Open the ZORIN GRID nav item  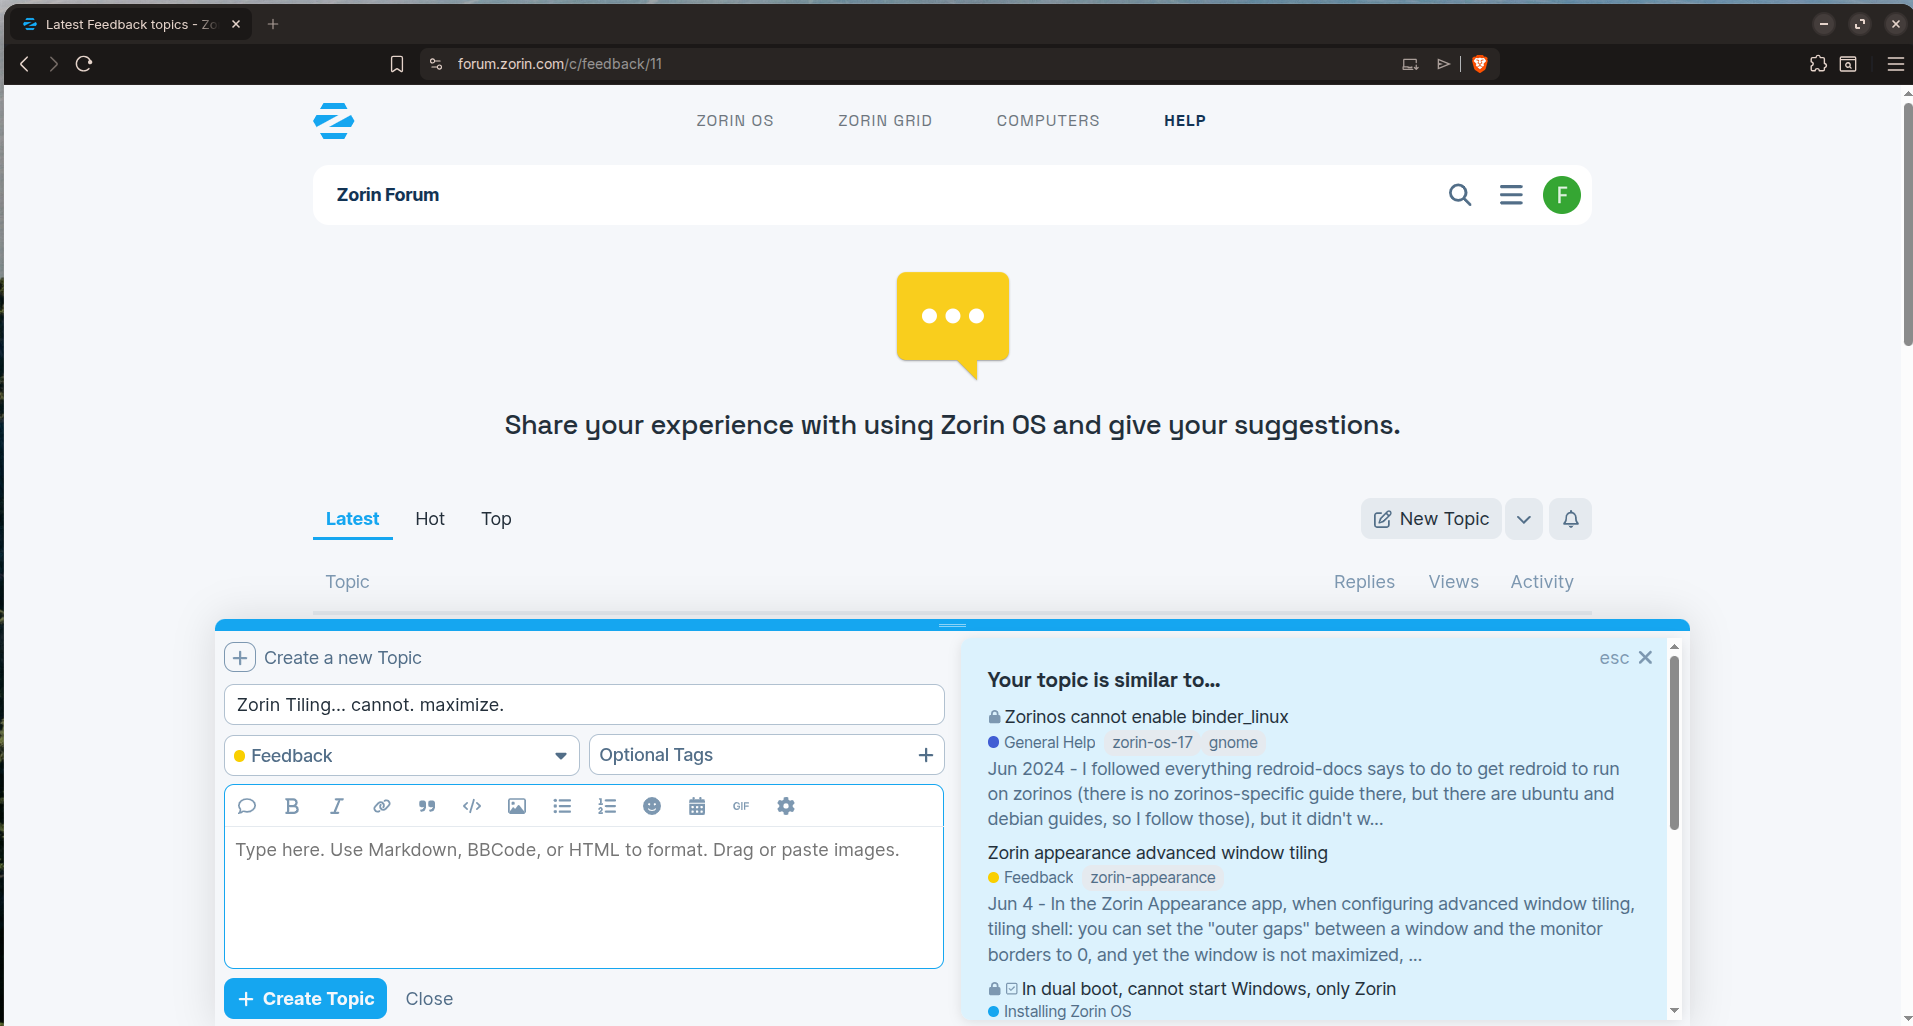pos(885,121)
